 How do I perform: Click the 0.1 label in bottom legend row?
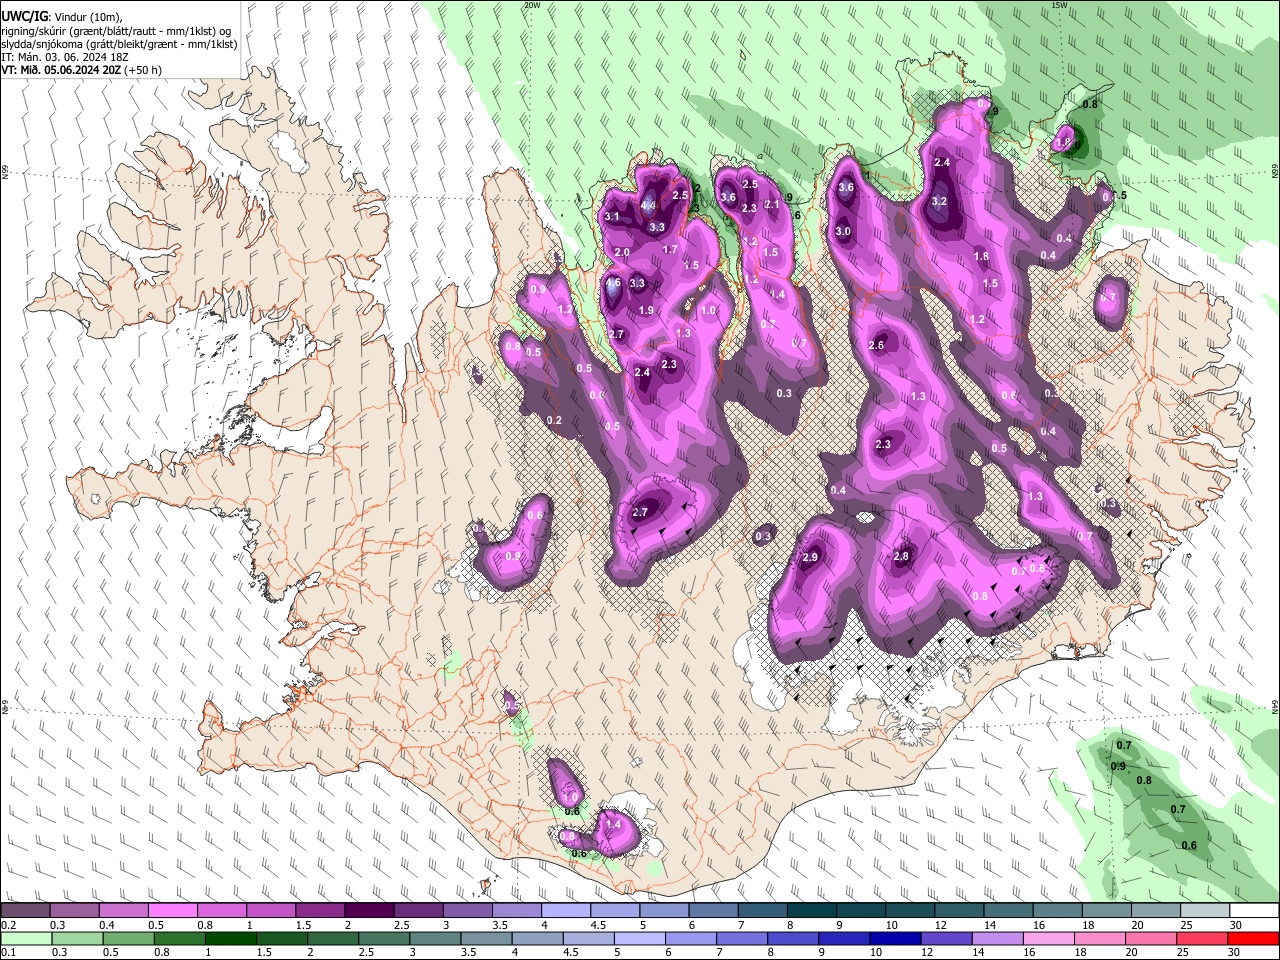8,952
